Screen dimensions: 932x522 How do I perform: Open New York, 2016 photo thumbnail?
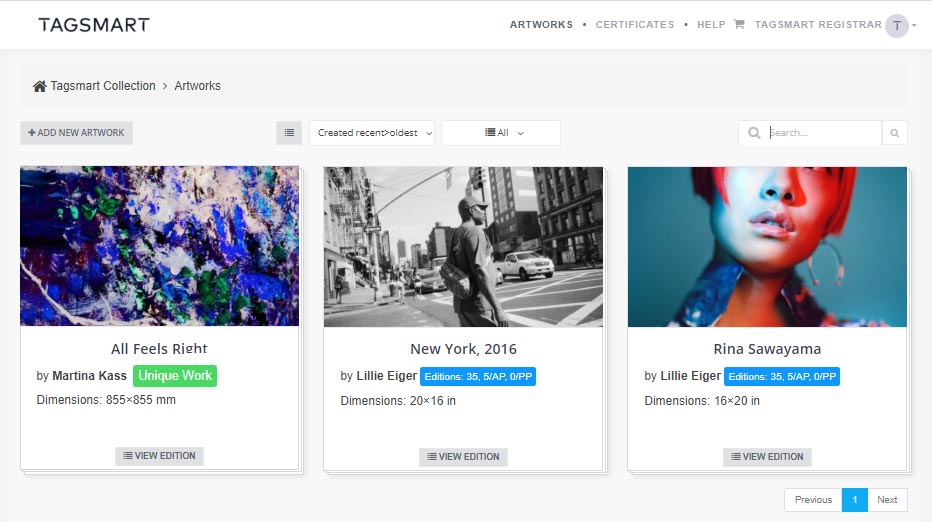coord(464,247)
